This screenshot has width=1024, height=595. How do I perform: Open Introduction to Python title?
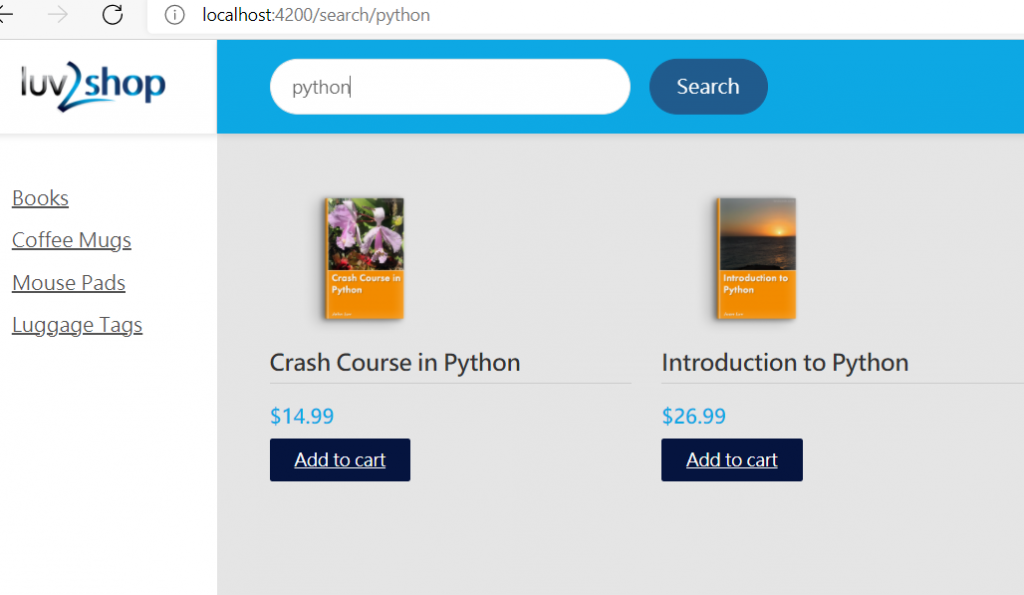785,362
